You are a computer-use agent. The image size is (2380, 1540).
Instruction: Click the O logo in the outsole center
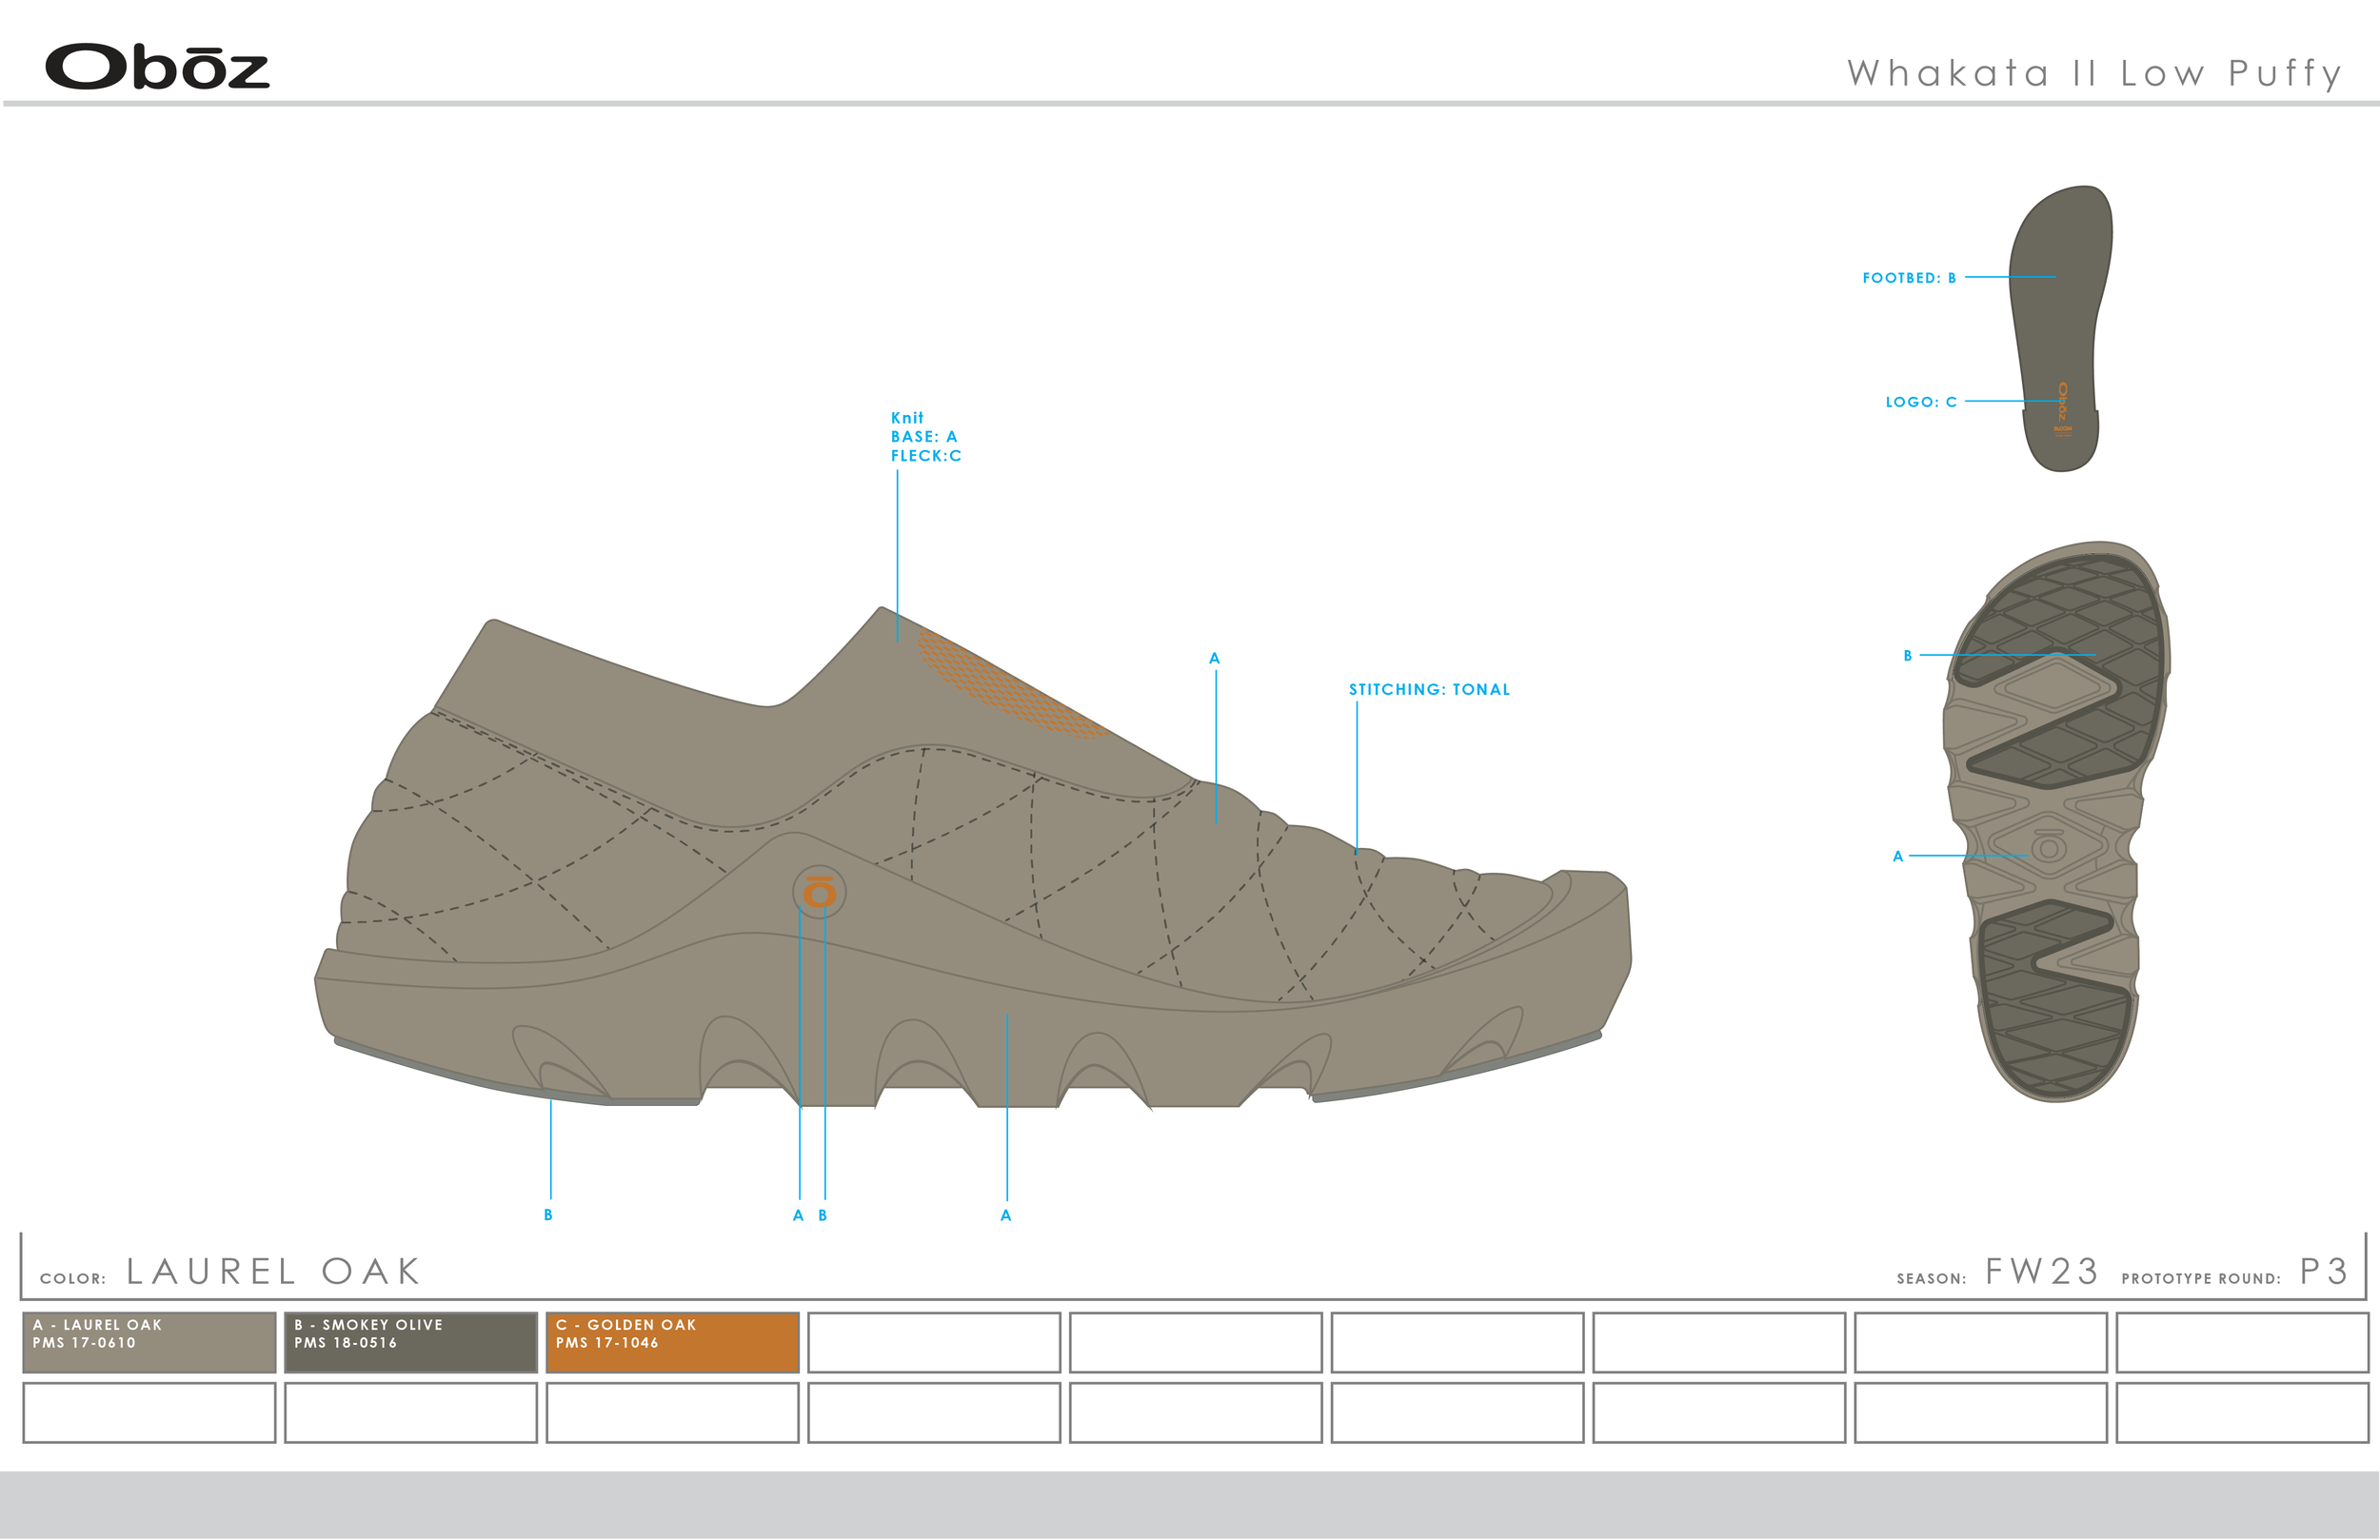click(2048, 846)
